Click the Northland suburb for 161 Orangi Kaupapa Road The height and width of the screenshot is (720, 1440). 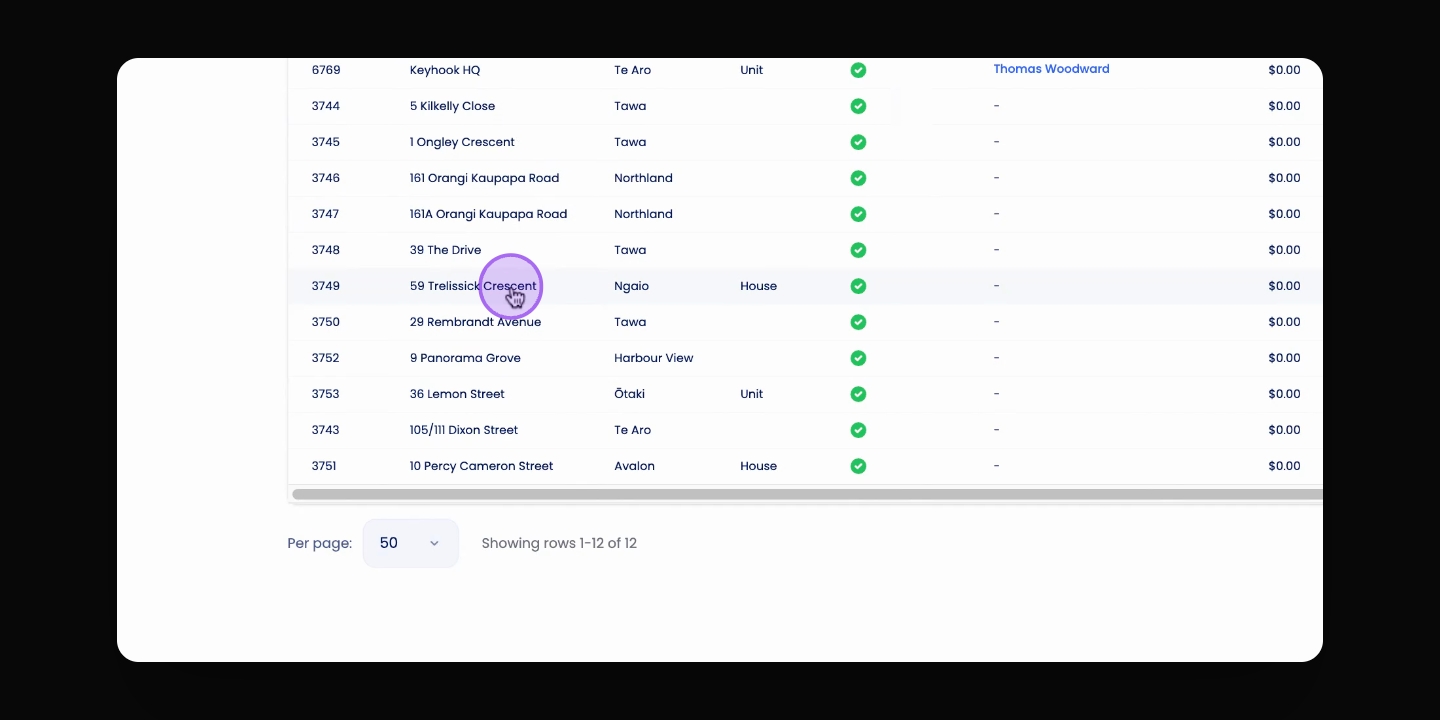coord(643,178)
